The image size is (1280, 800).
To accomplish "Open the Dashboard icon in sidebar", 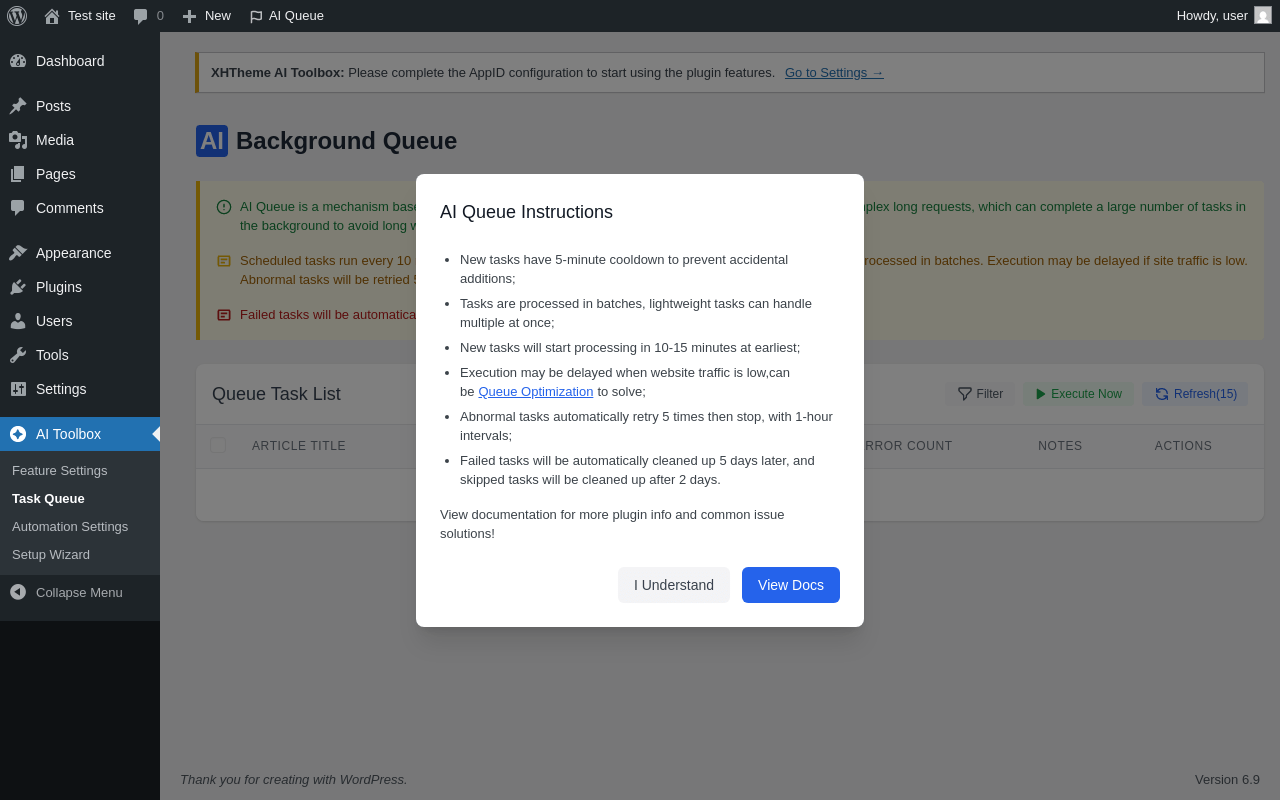I will [x=18, y=61].
